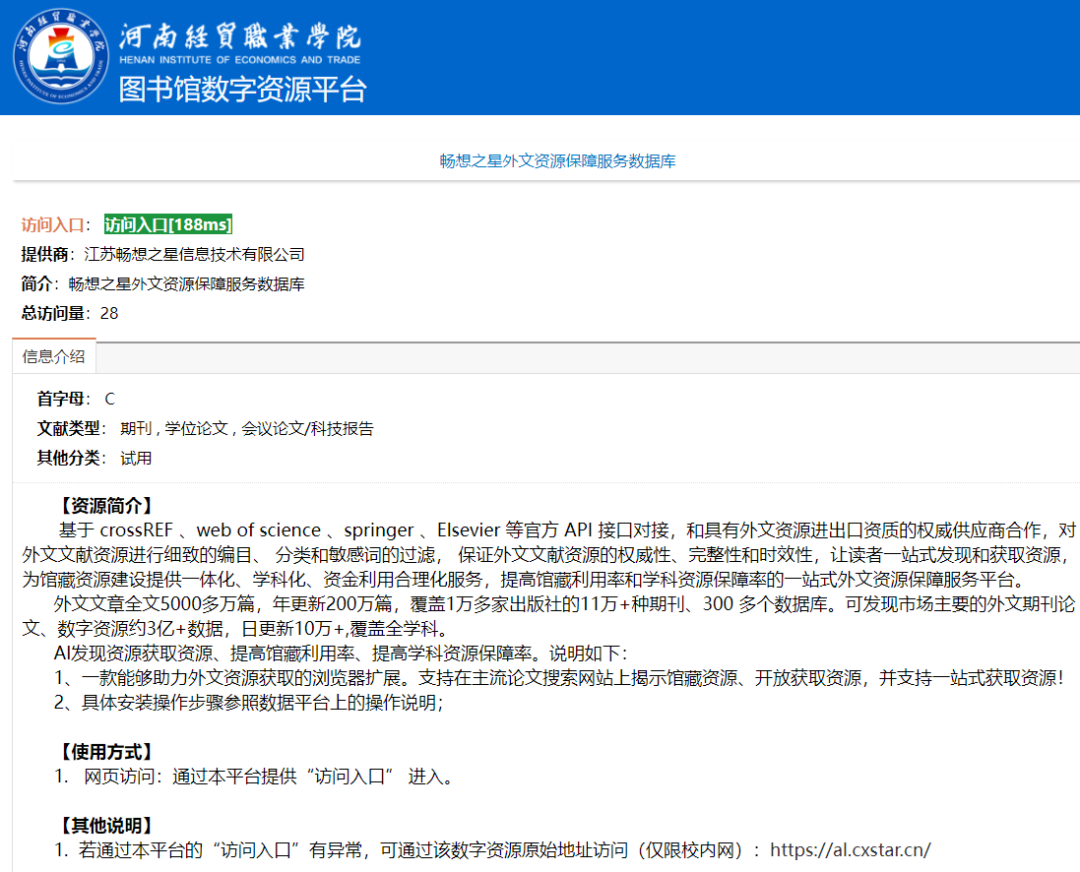
Task: Click the 【使用方式】 section heading
Action: [x=106, y=751]
